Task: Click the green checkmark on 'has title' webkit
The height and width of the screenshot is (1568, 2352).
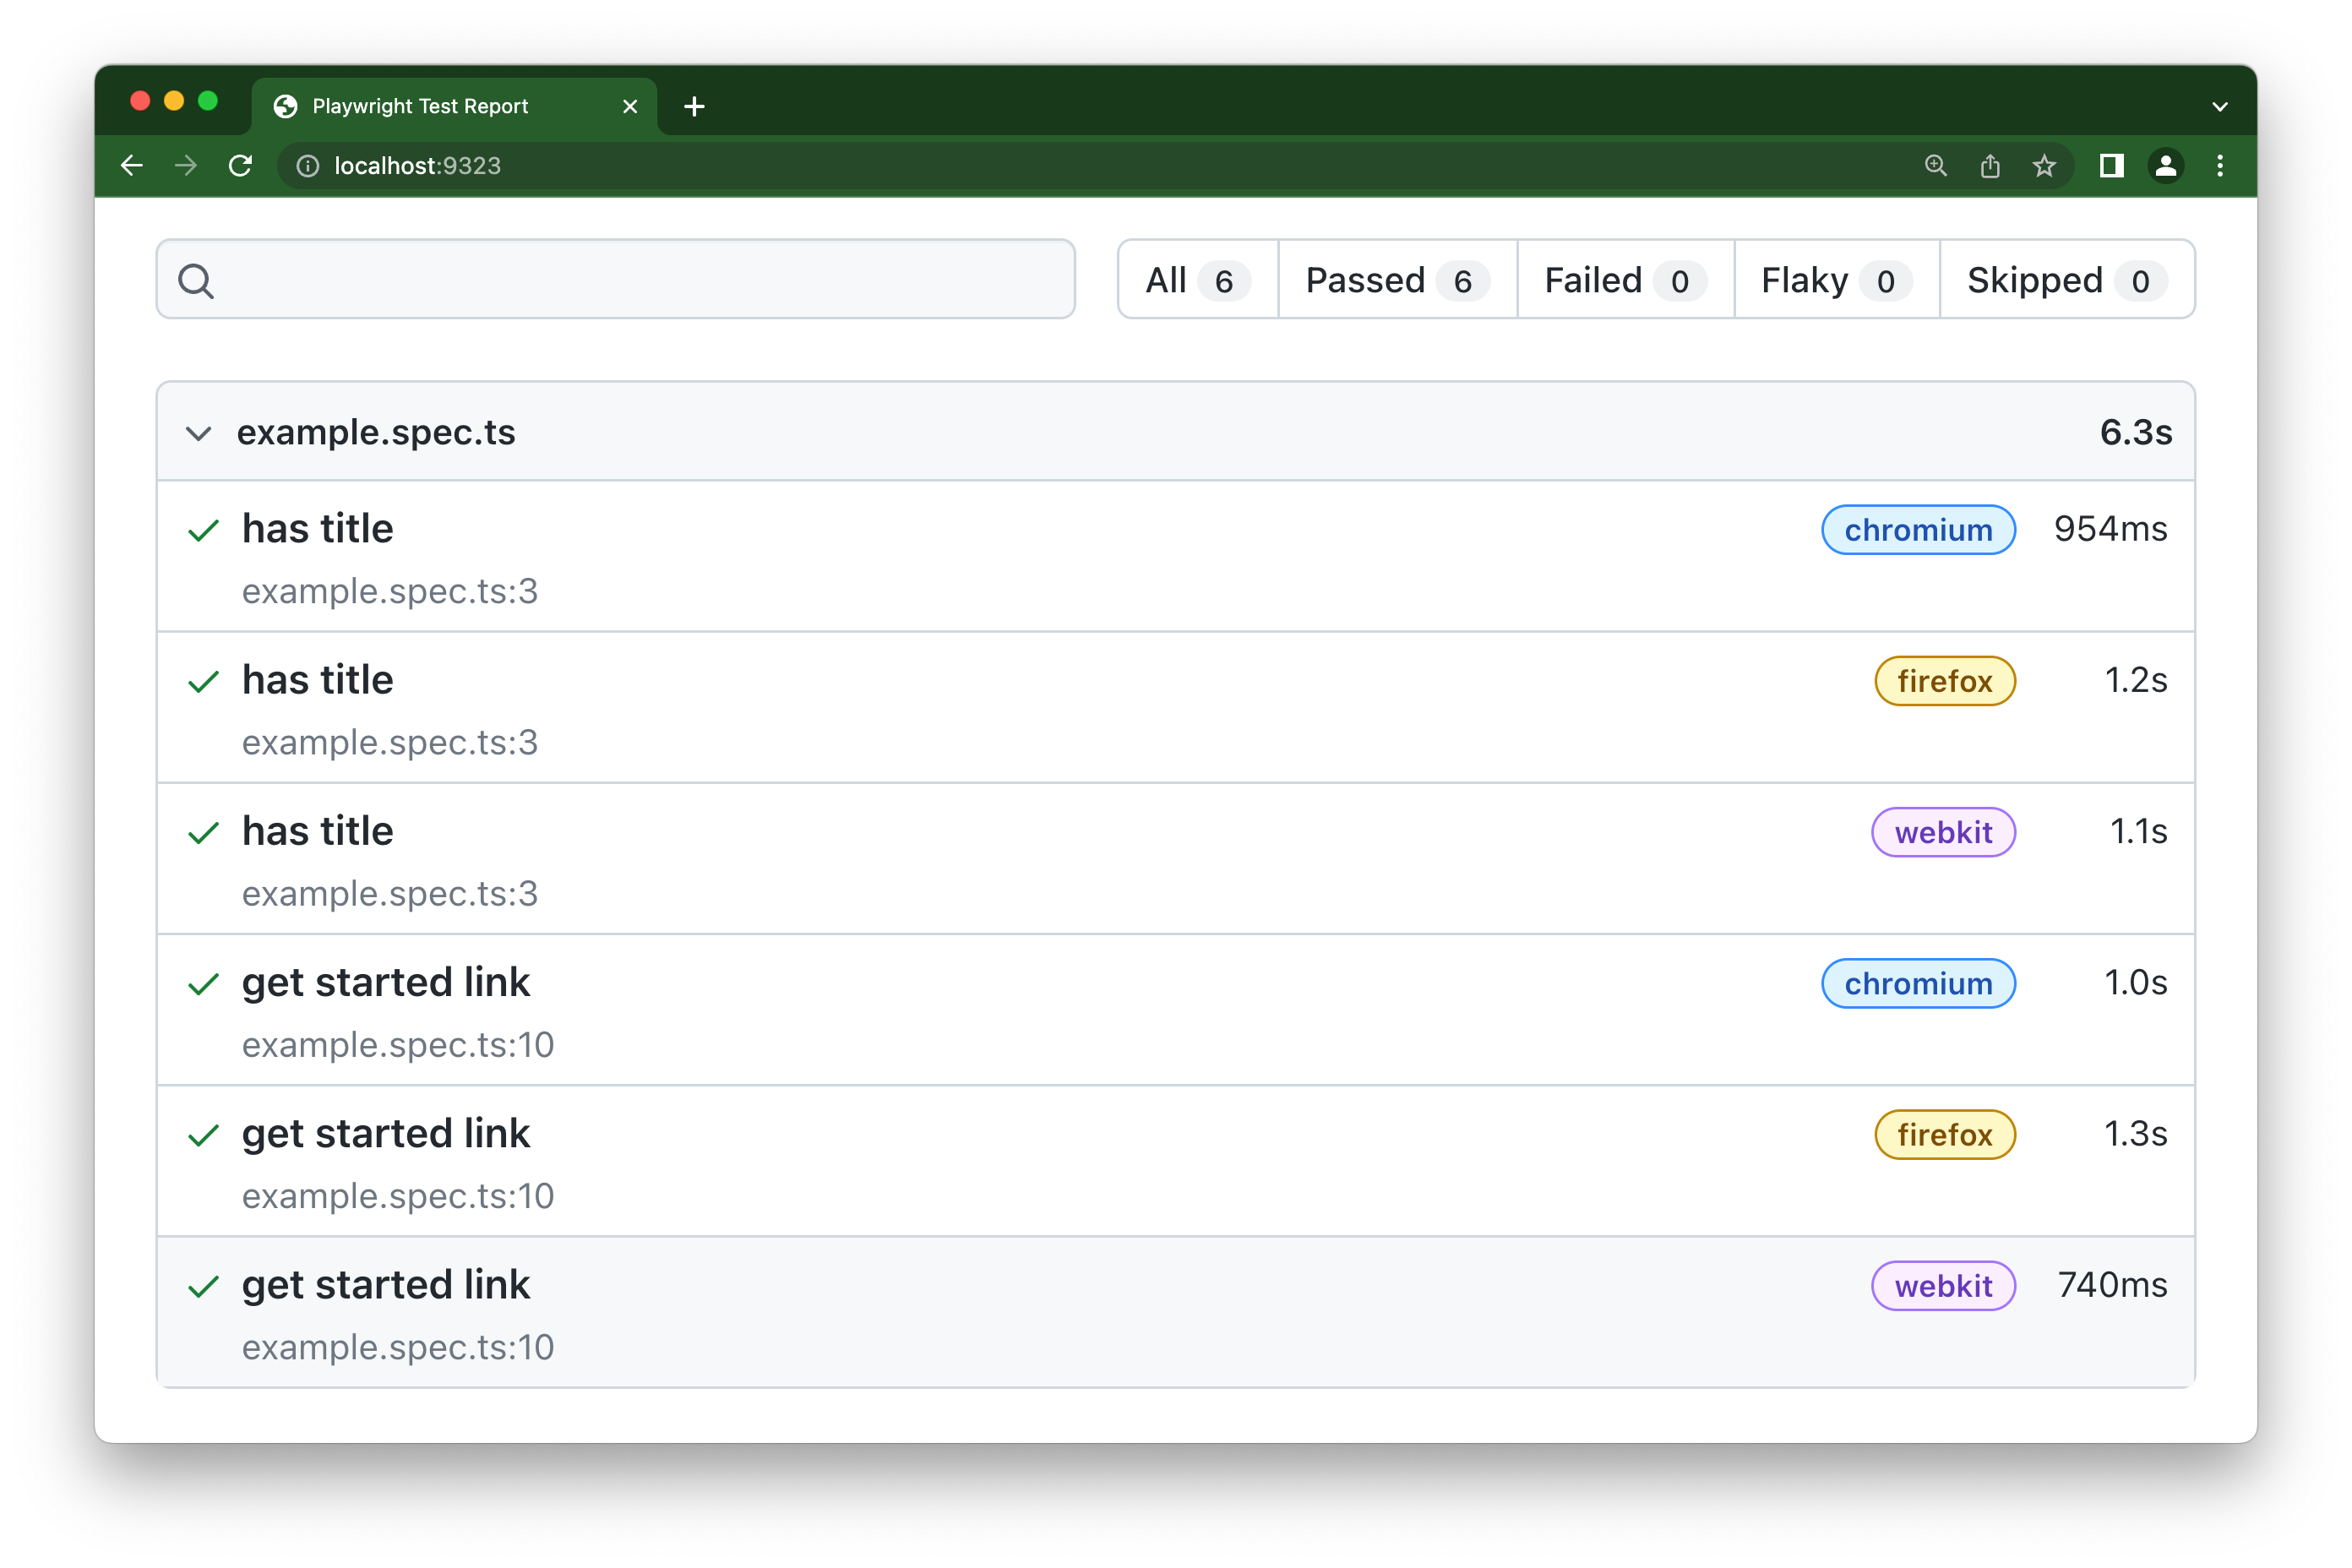Action: 204,831
